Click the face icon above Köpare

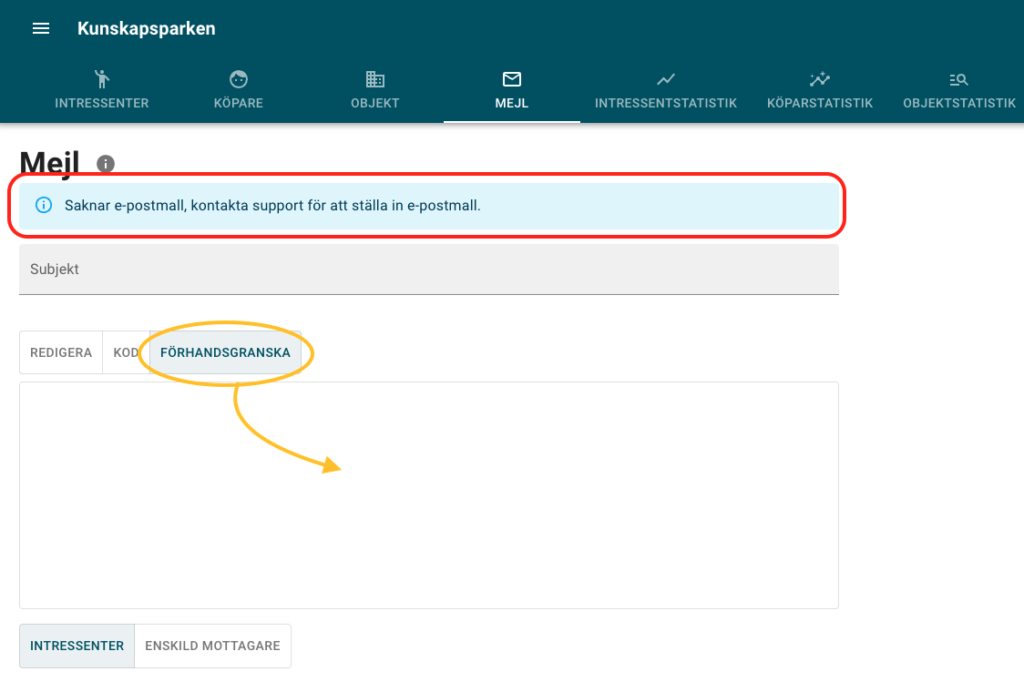(x=238, y=80)
